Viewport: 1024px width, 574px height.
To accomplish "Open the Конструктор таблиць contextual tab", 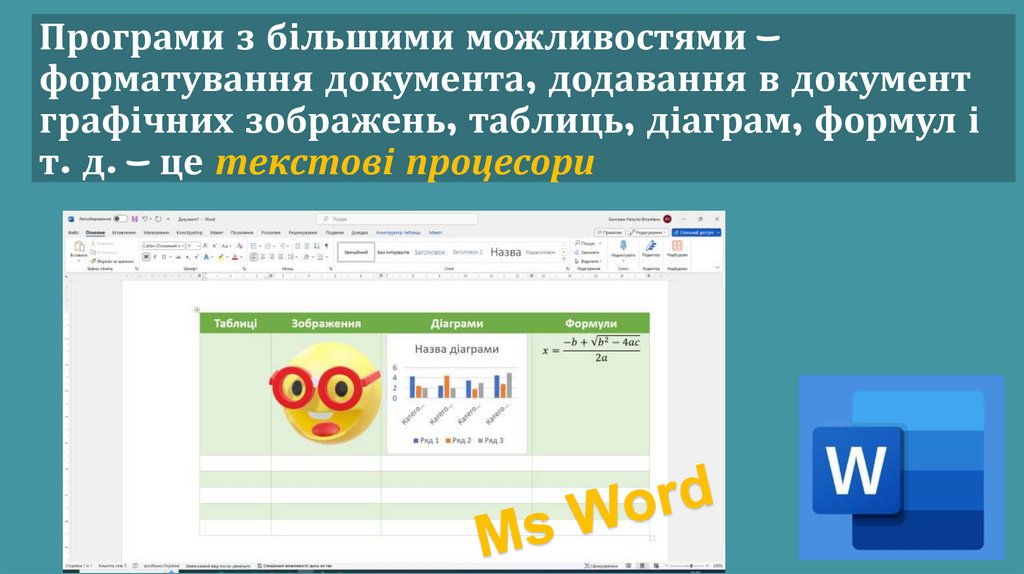I will coord(398,232).
